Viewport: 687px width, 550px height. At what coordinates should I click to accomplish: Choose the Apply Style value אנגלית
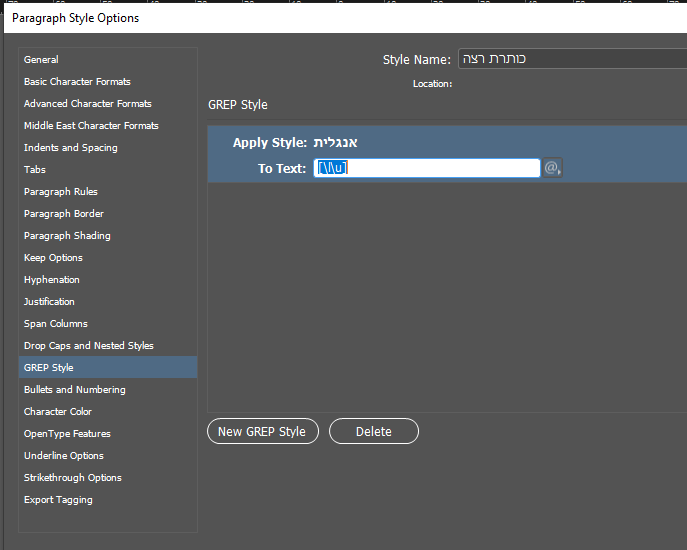[336, 142]
